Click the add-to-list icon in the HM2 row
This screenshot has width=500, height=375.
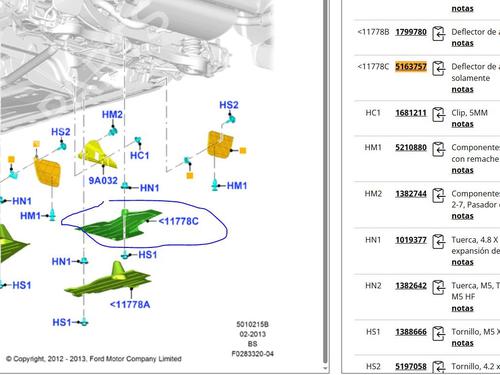439,195
